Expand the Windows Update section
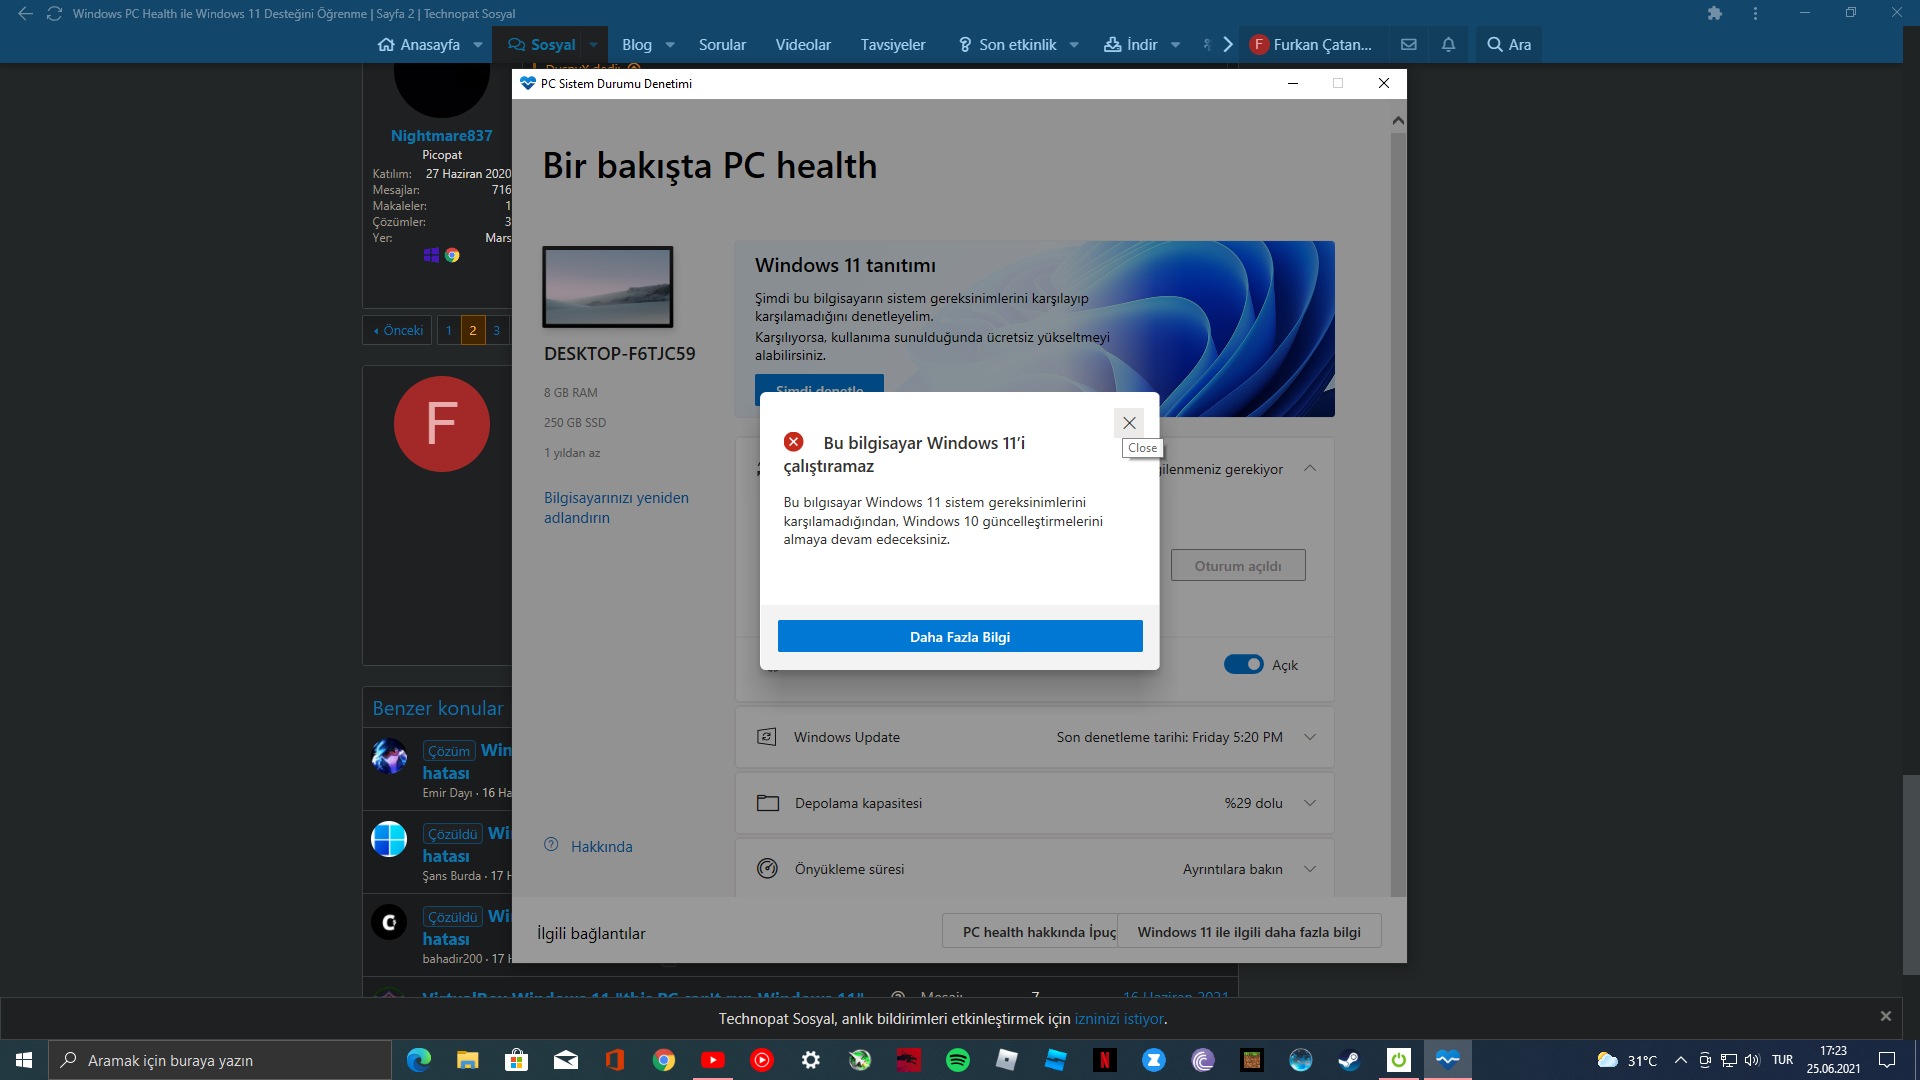Image resolution: width=1920 pixels, height=1080 pixels. coord(1309,737)
